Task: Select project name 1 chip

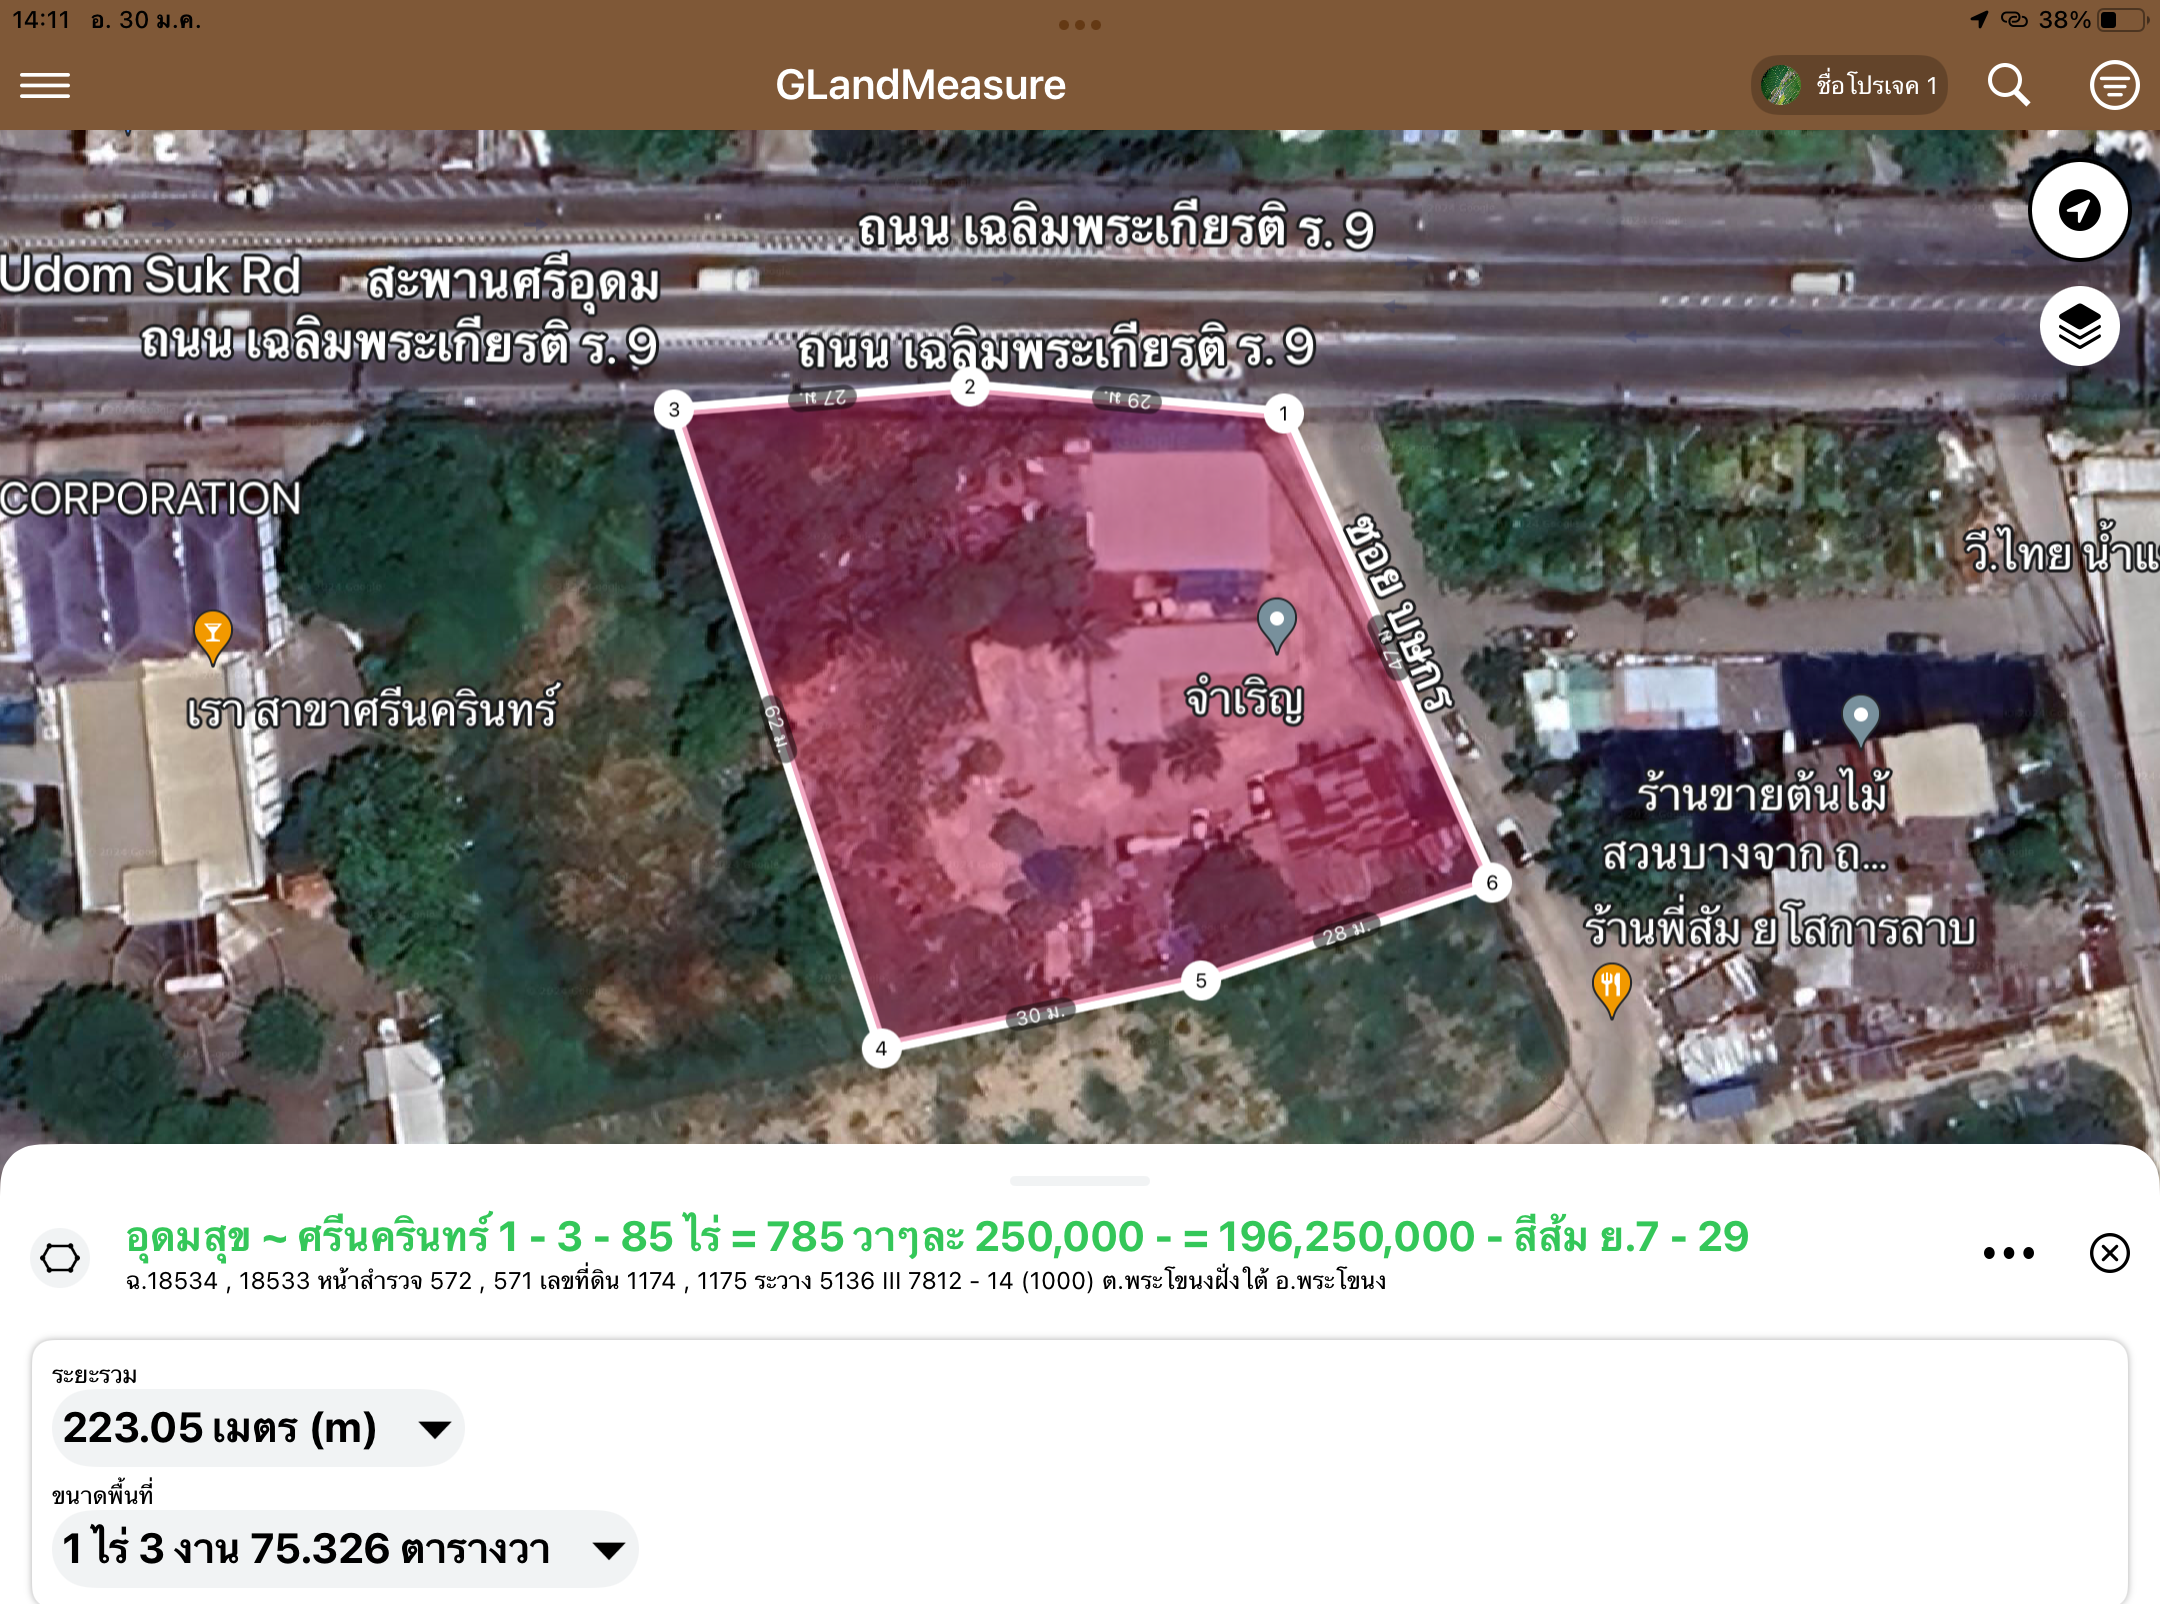Action: (x=1849, y=86)
